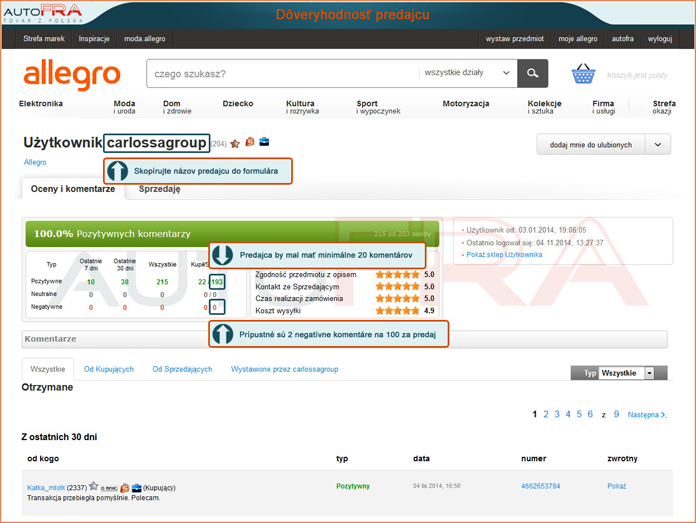Open the Typ 'Wszystkie' filter dropdown
Screen dimensions: 696x523
pos(626,373)
